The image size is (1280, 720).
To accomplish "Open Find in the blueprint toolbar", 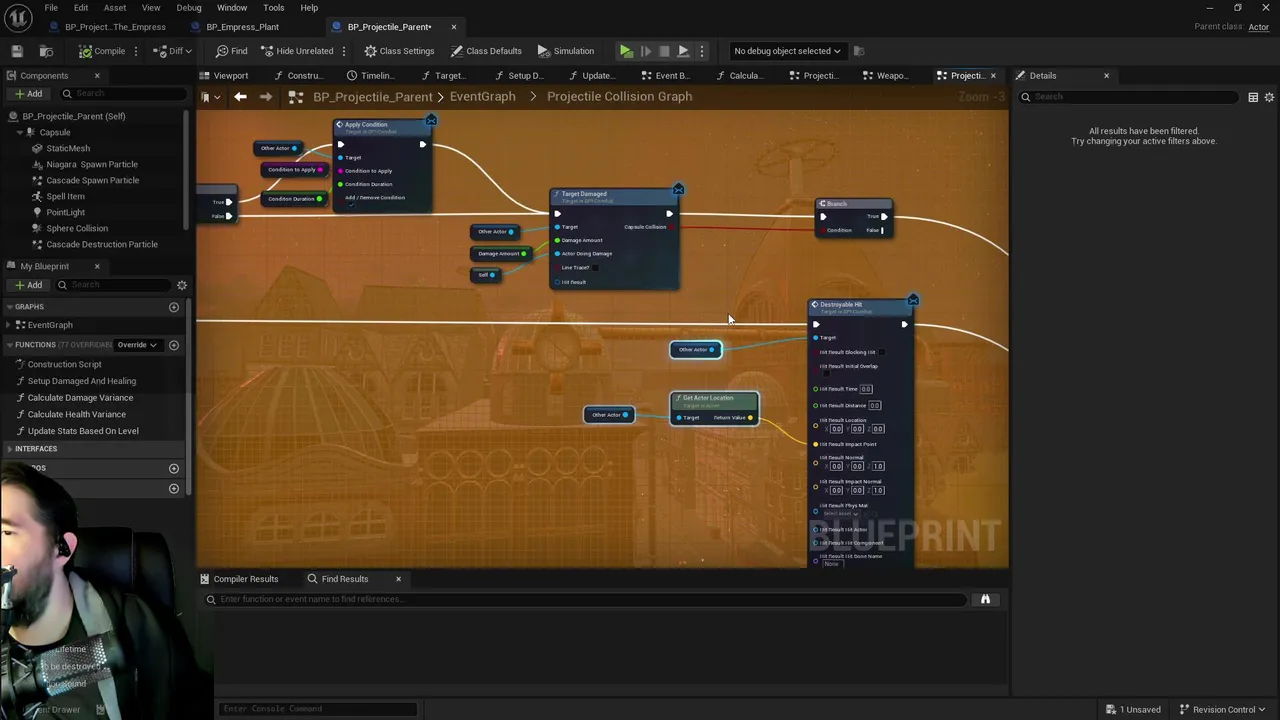I will coord(231,51).
